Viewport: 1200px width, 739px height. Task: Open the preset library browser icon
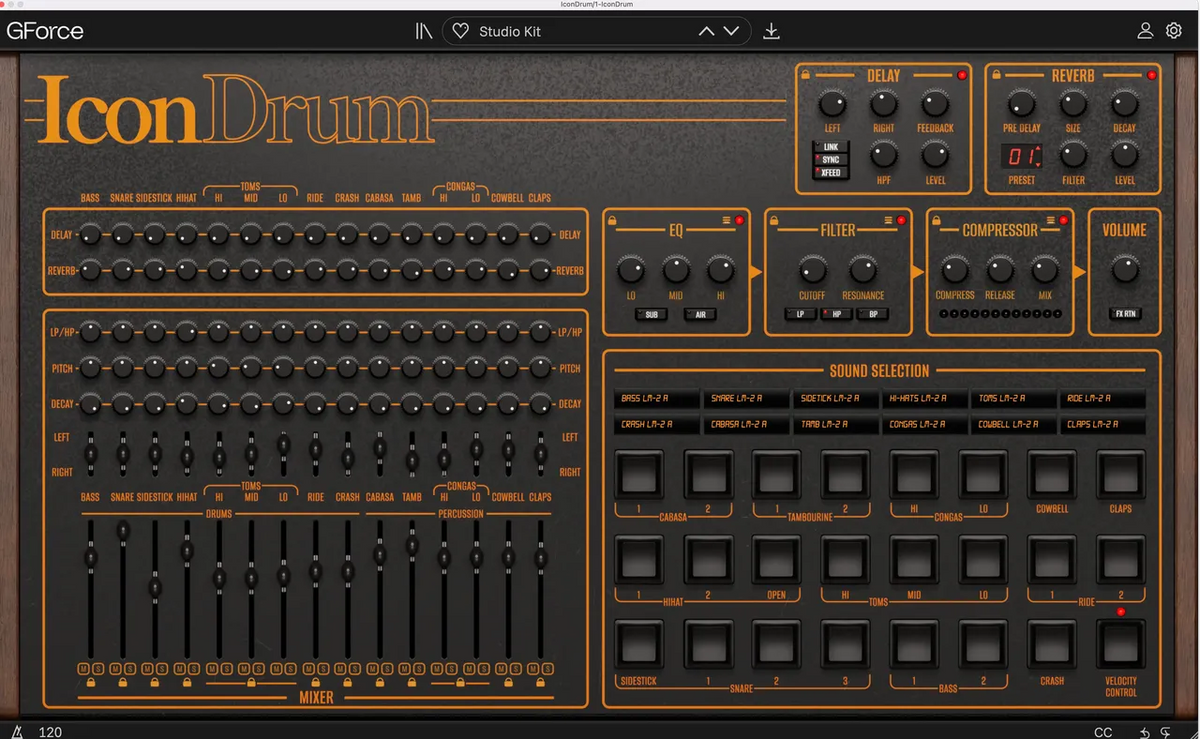tap(424, 31)
